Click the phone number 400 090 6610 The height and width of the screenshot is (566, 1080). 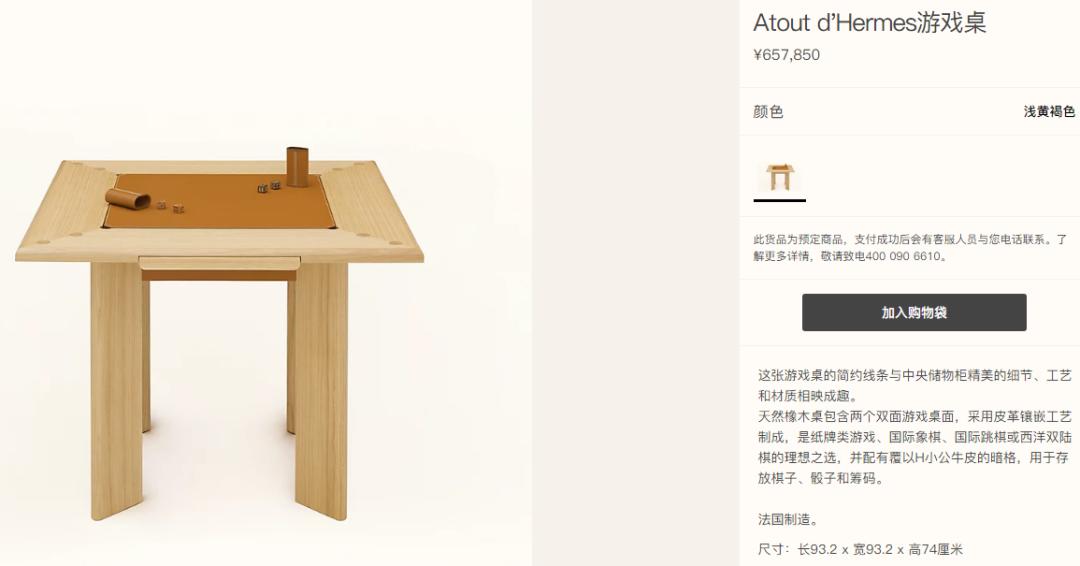point(902,256)
